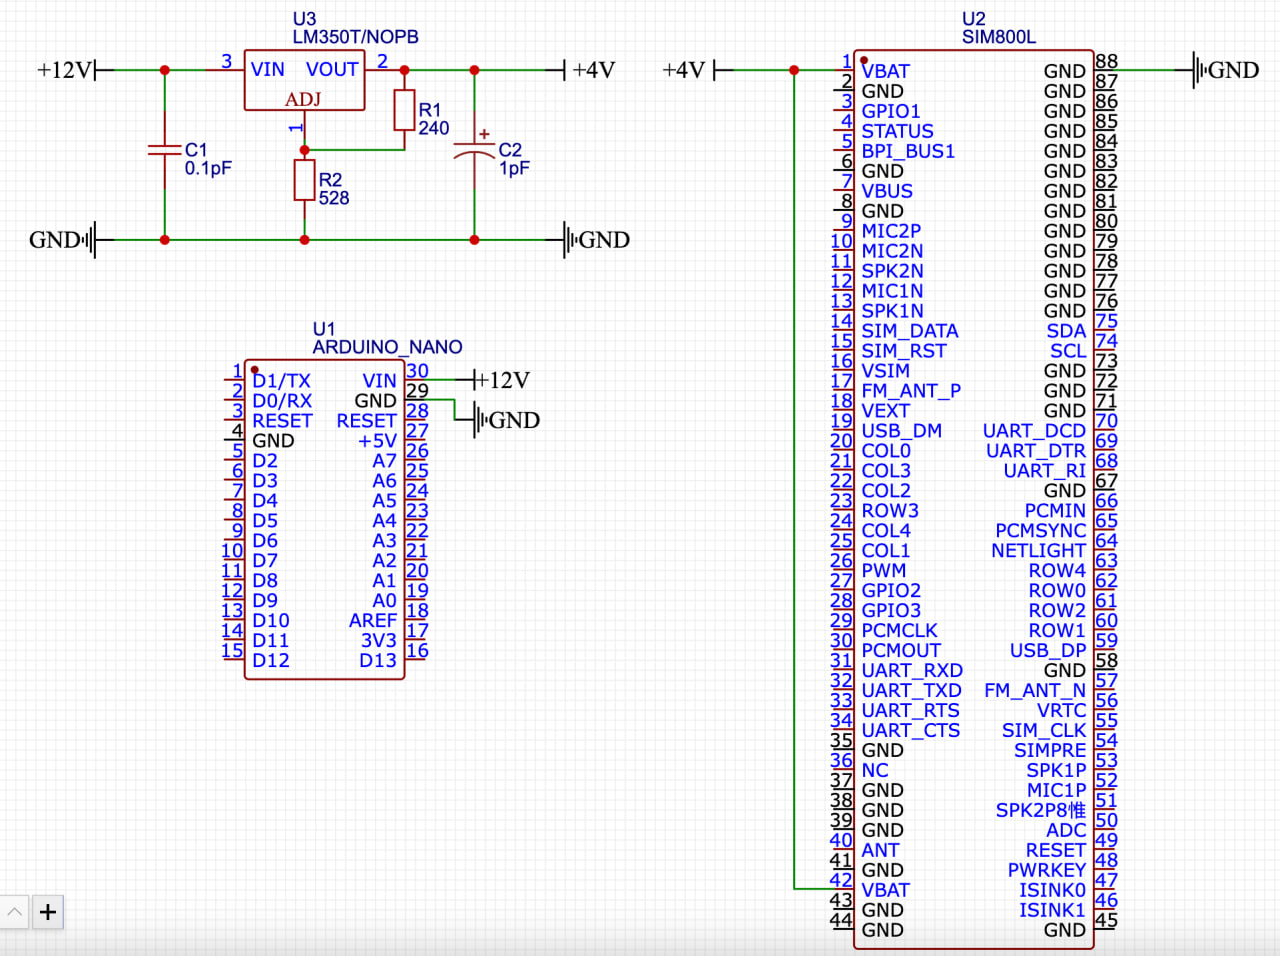This screenshot has width=1280, height=956.
Task: Click R2 value 528
Action: click(x=334, y=198)
